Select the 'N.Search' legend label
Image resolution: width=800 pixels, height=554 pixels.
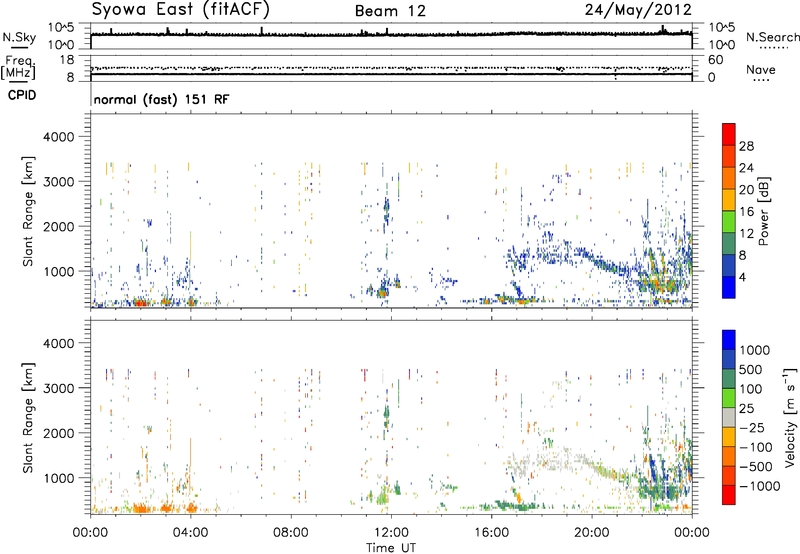(x=773, y=37)
